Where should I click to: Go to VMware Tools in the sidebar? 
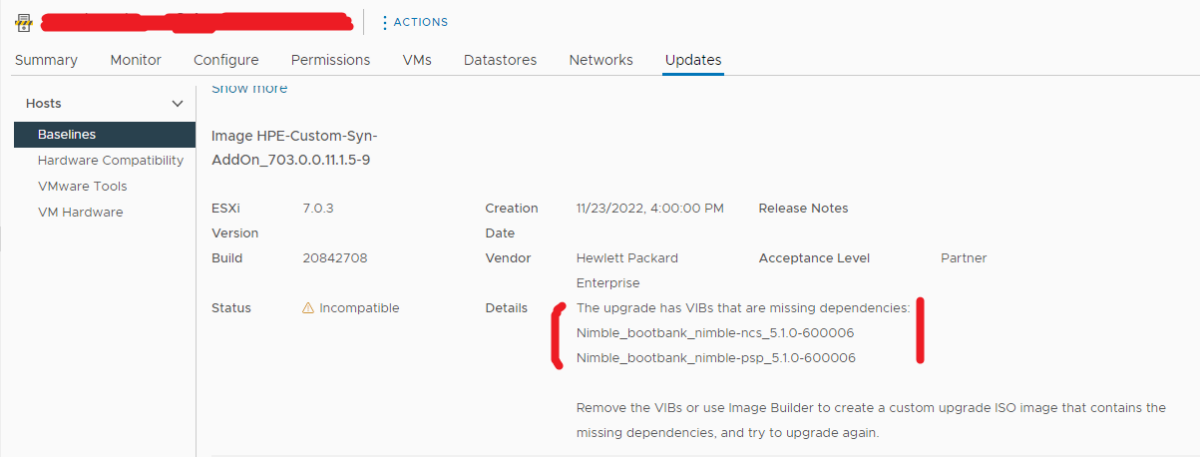tap(82, 186)
